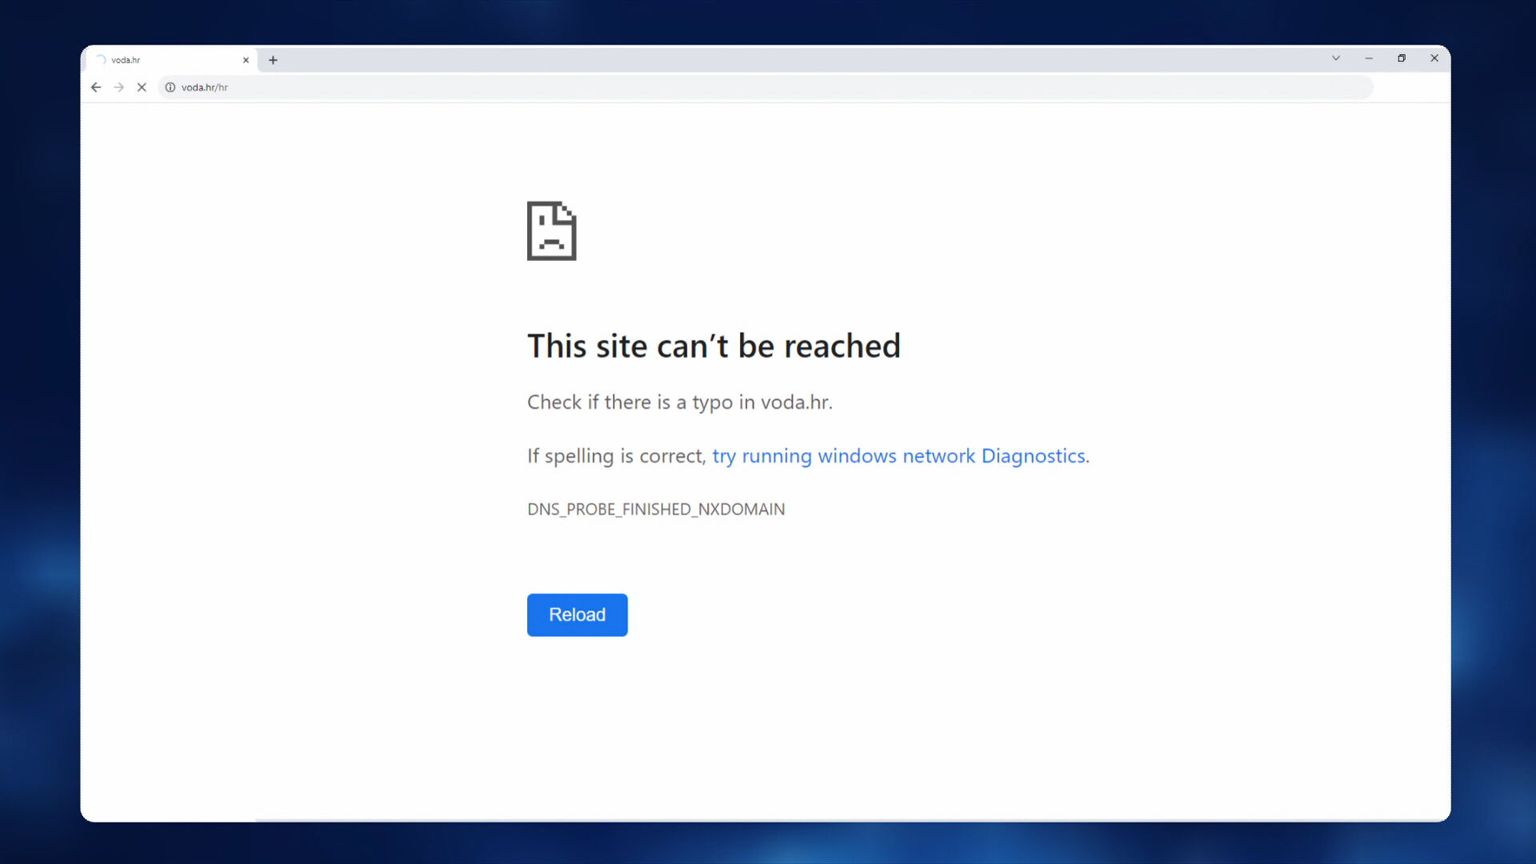
Task: Click the DNS_PROBE_FINISHED_NXDOMAIN error code
Action: (x=655, y=509)
